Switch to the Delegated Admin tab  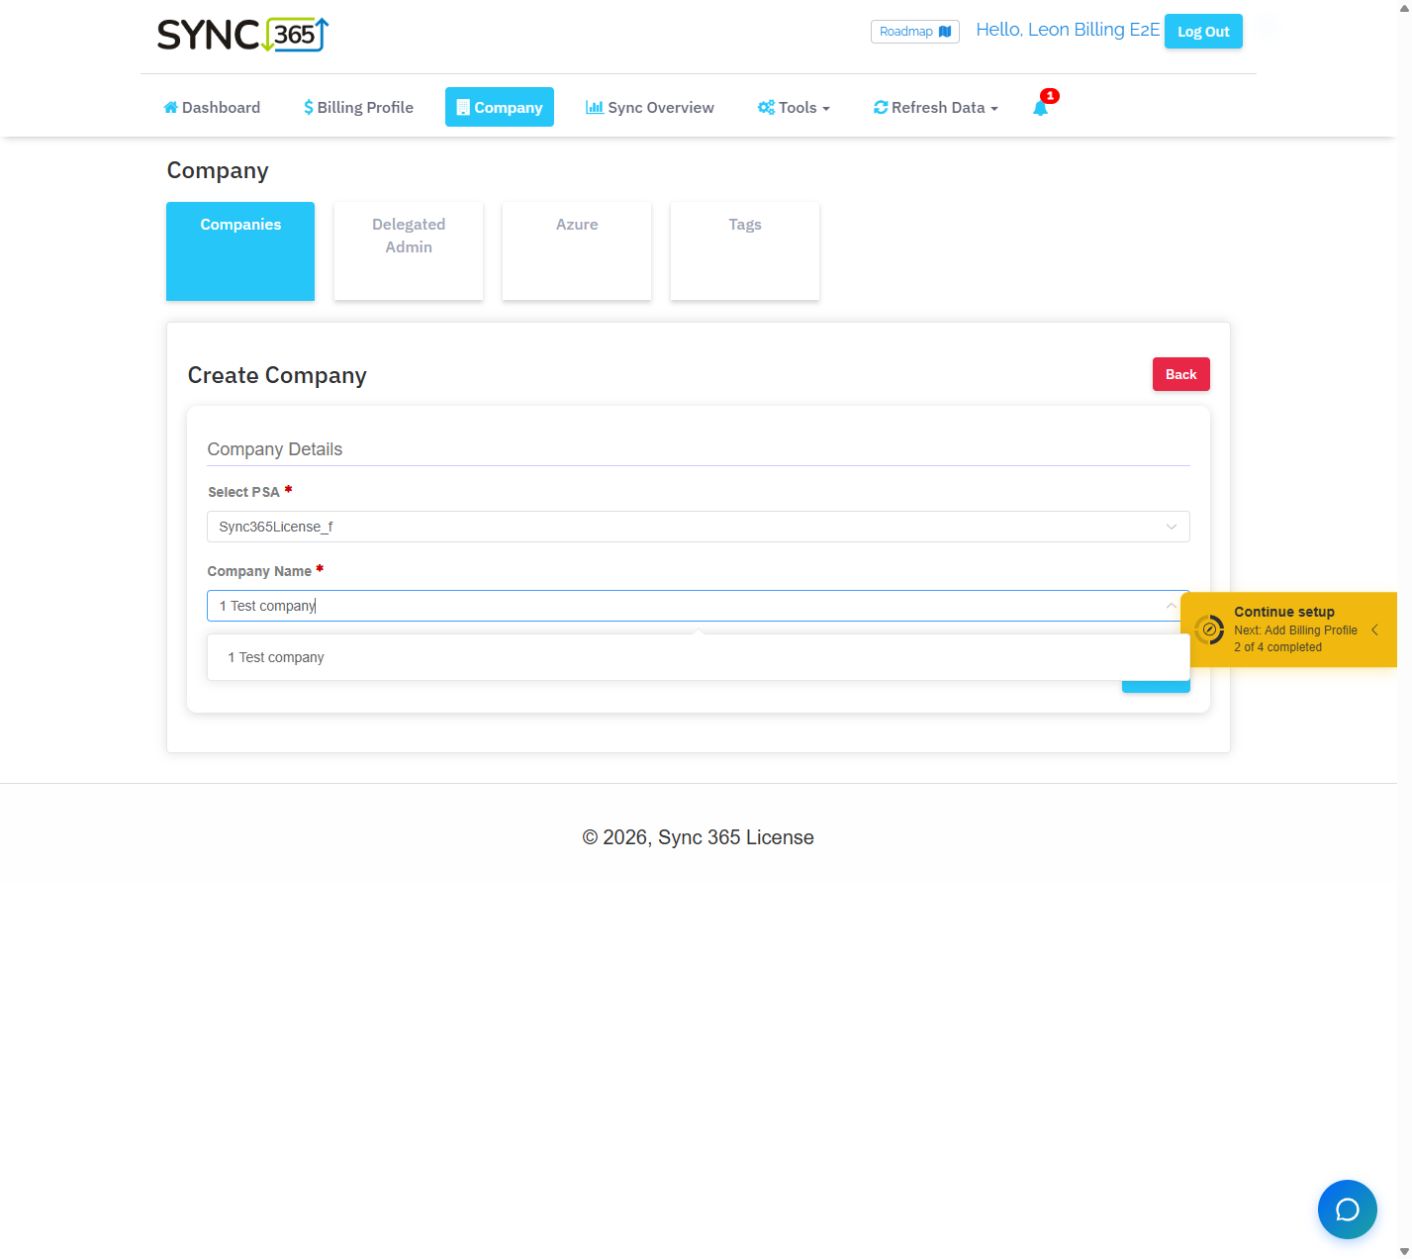point(408,251)
